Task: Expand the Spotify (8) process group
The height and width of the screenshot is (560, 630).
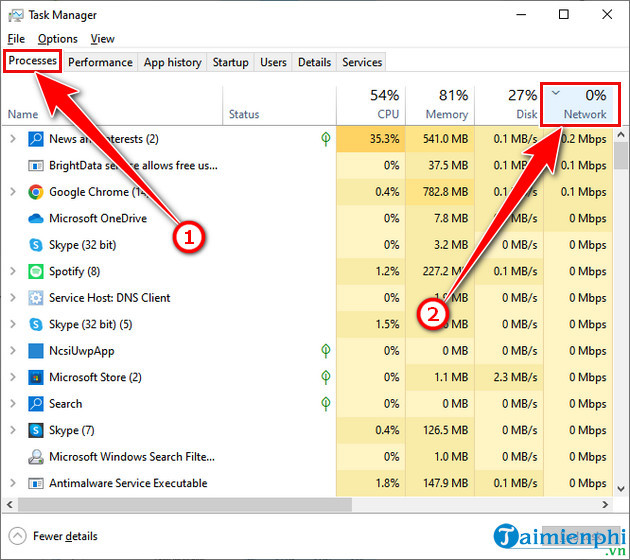Action: click(13, 271)
